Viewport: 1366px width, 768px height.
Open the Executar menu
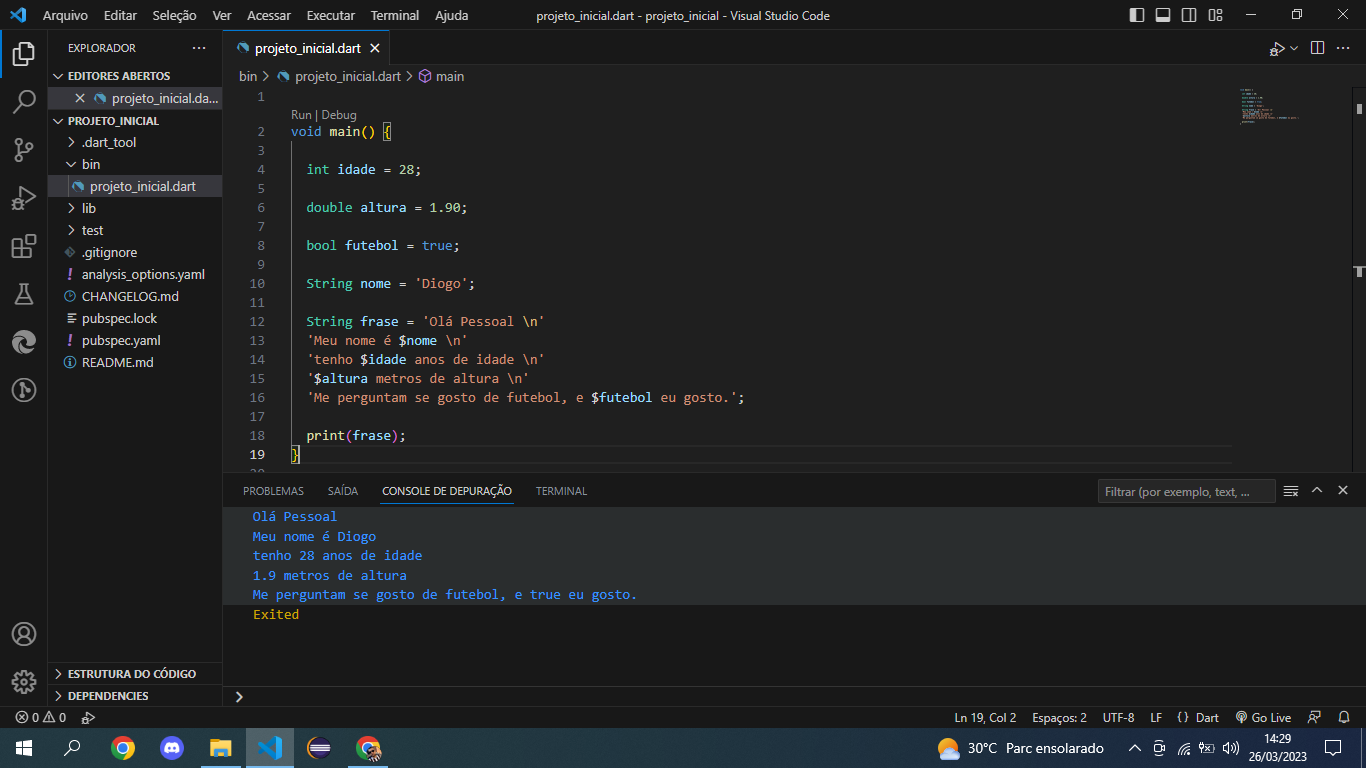coord(331,15)
